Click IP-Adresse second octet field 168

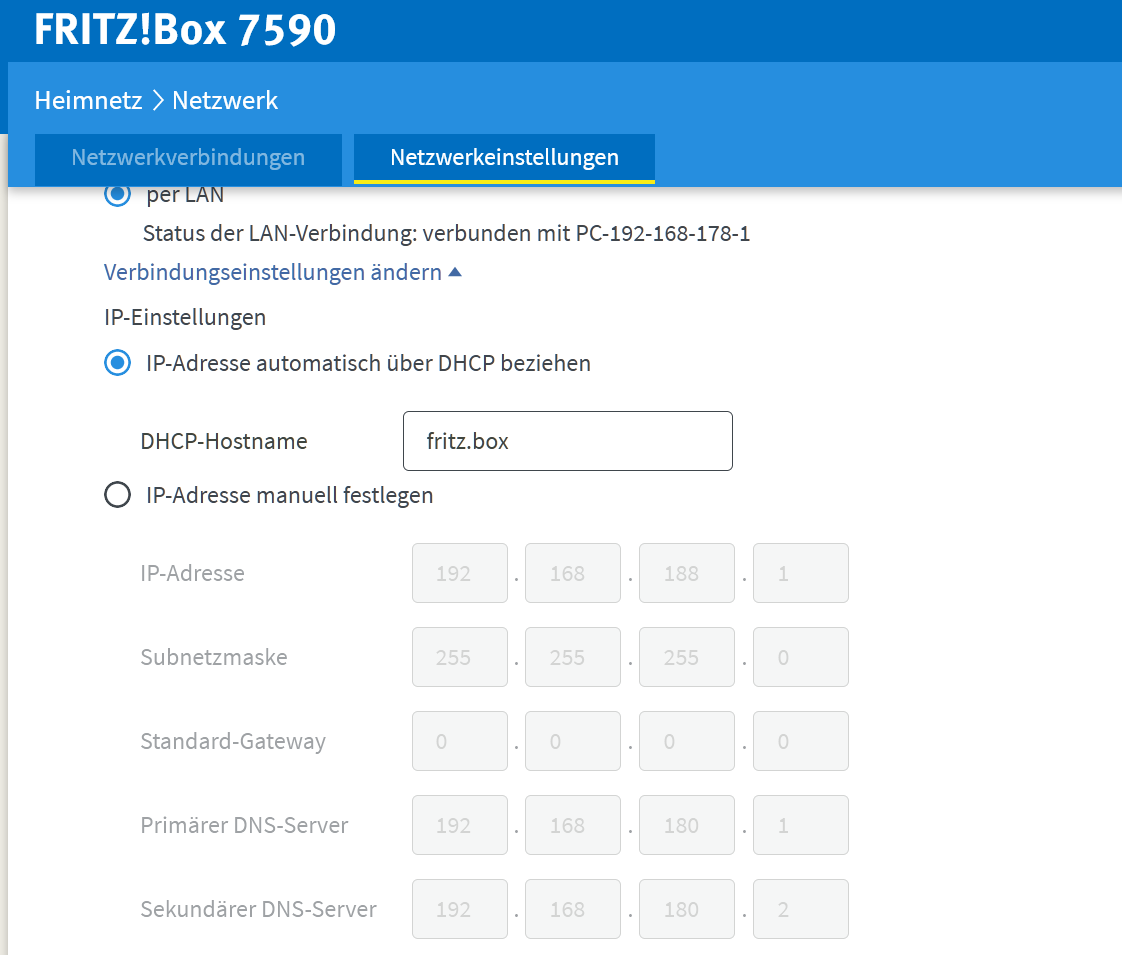tap(573, 573)
